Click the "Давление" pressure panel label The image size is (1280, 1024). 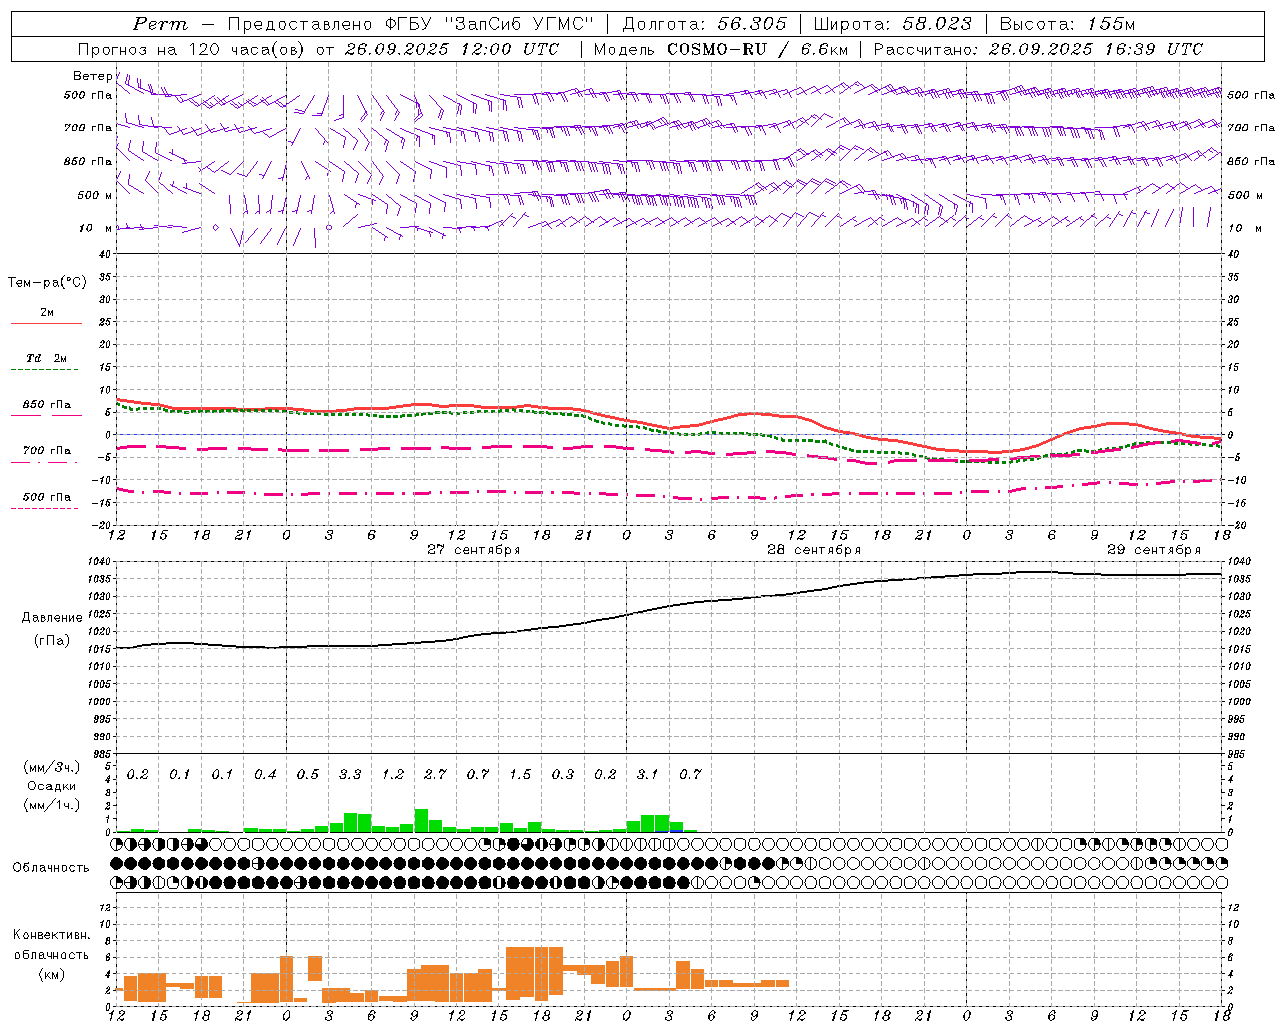(x=52, y=618)
